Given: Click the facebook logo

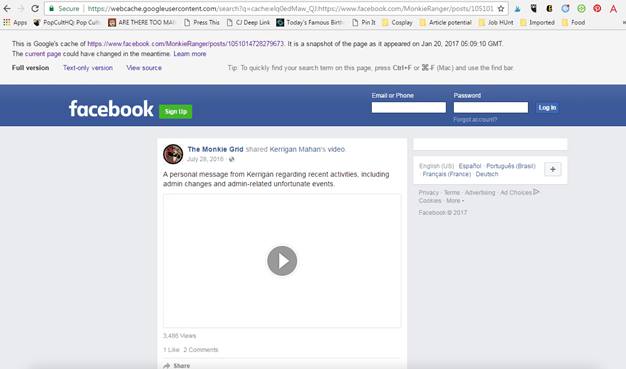Looking at the screenshot, I should click(111, 109).
